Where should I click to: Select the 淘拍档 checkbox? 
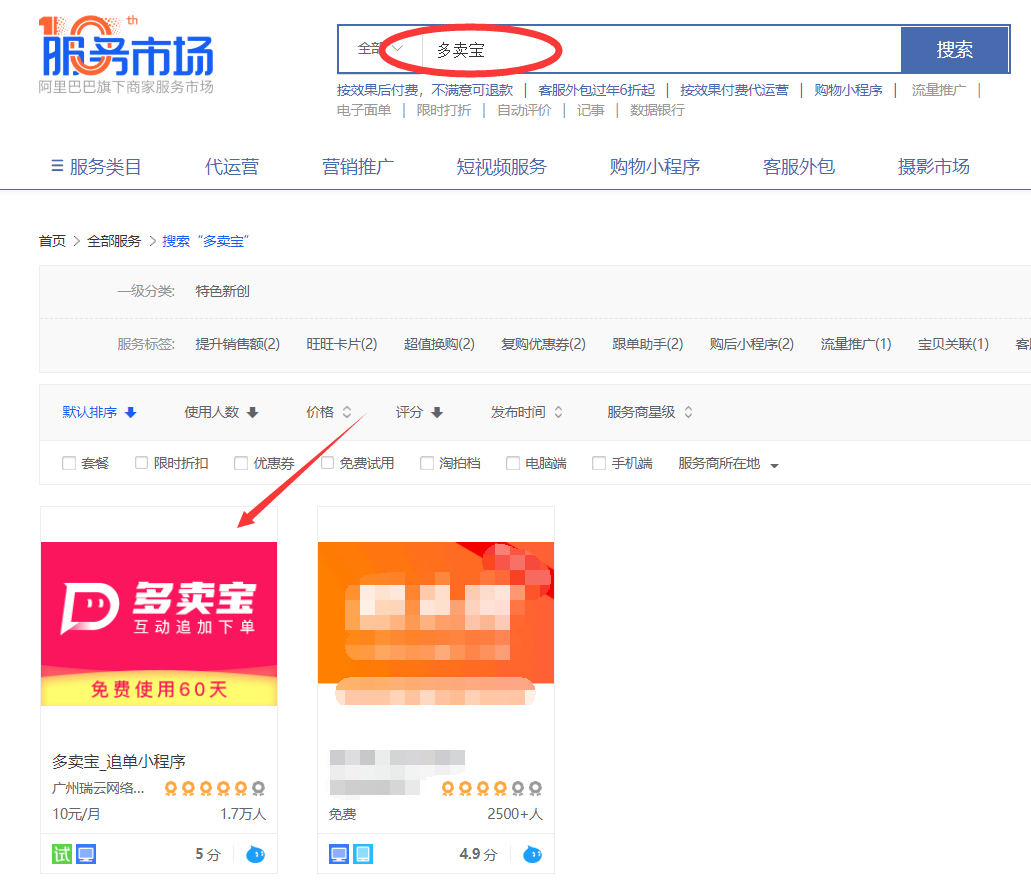(427, 463)
